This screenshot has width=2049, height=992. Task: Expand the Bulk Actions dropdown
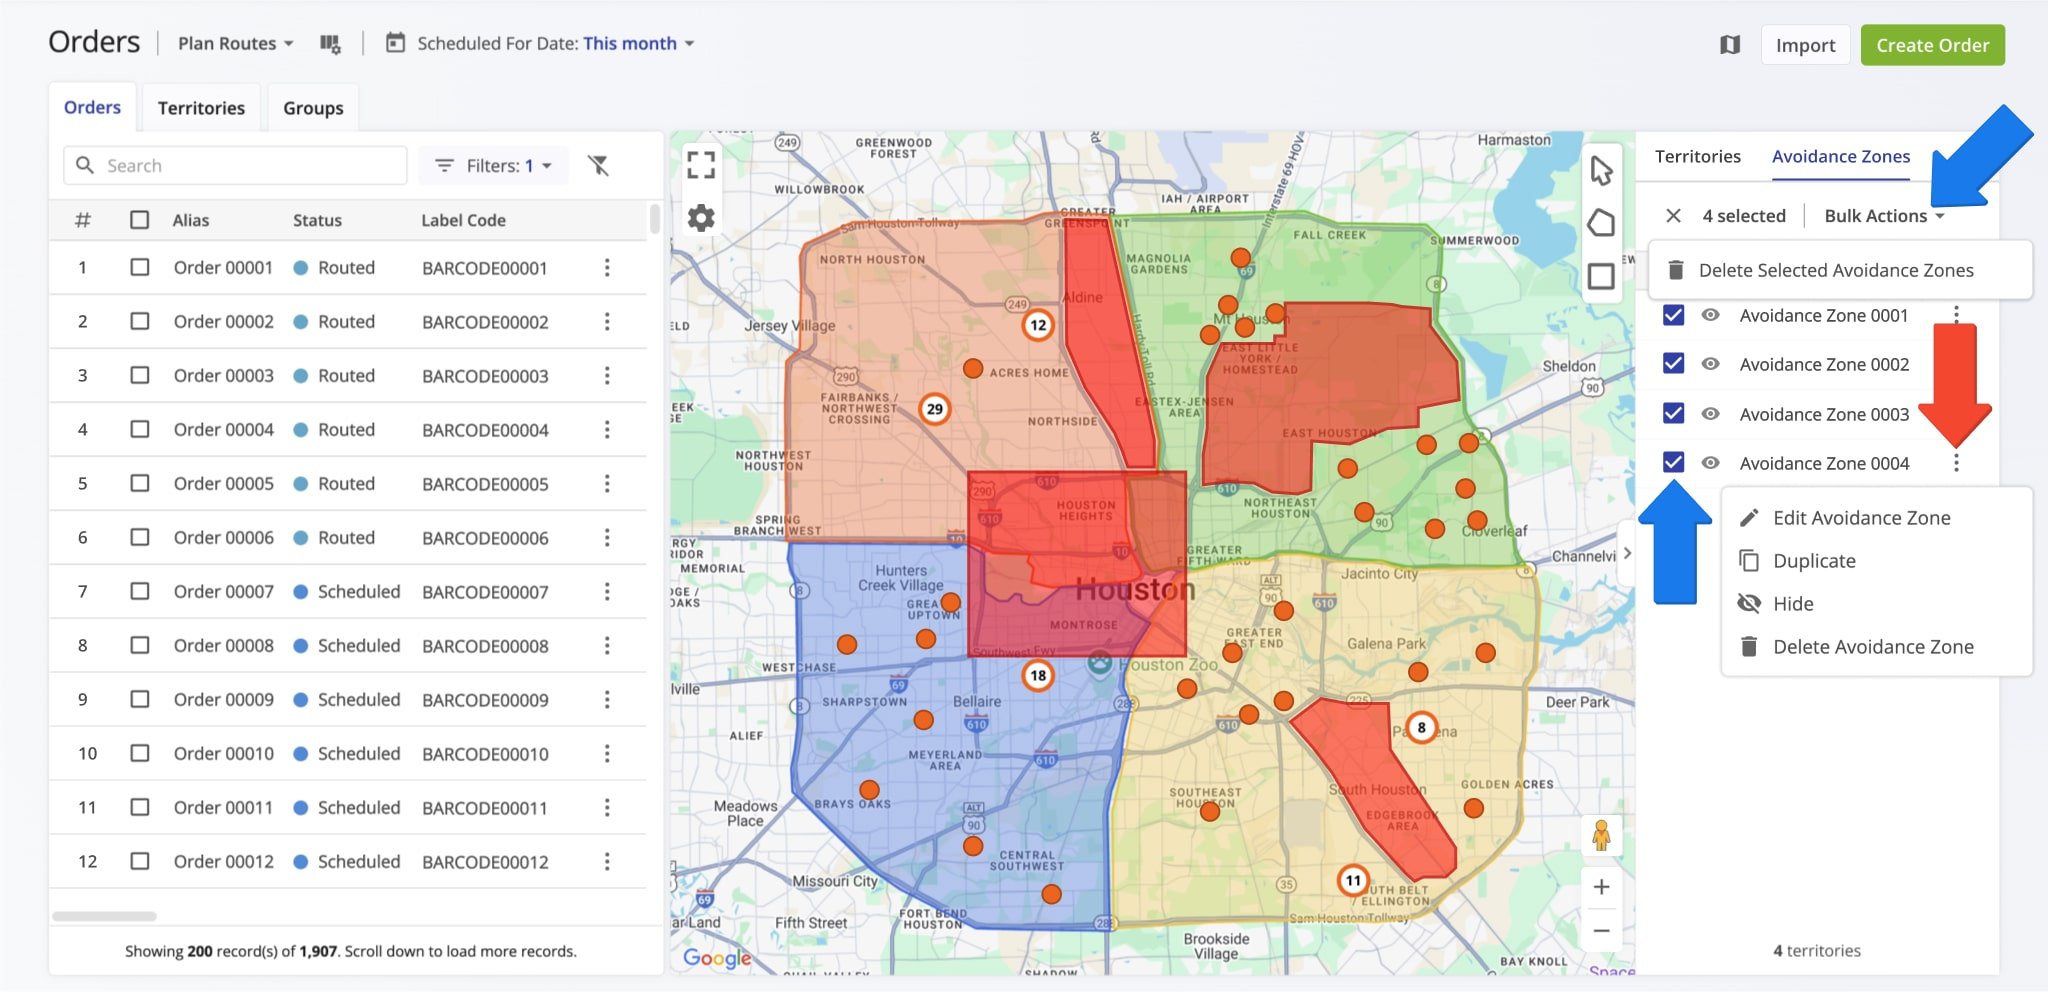point(1884,216)
